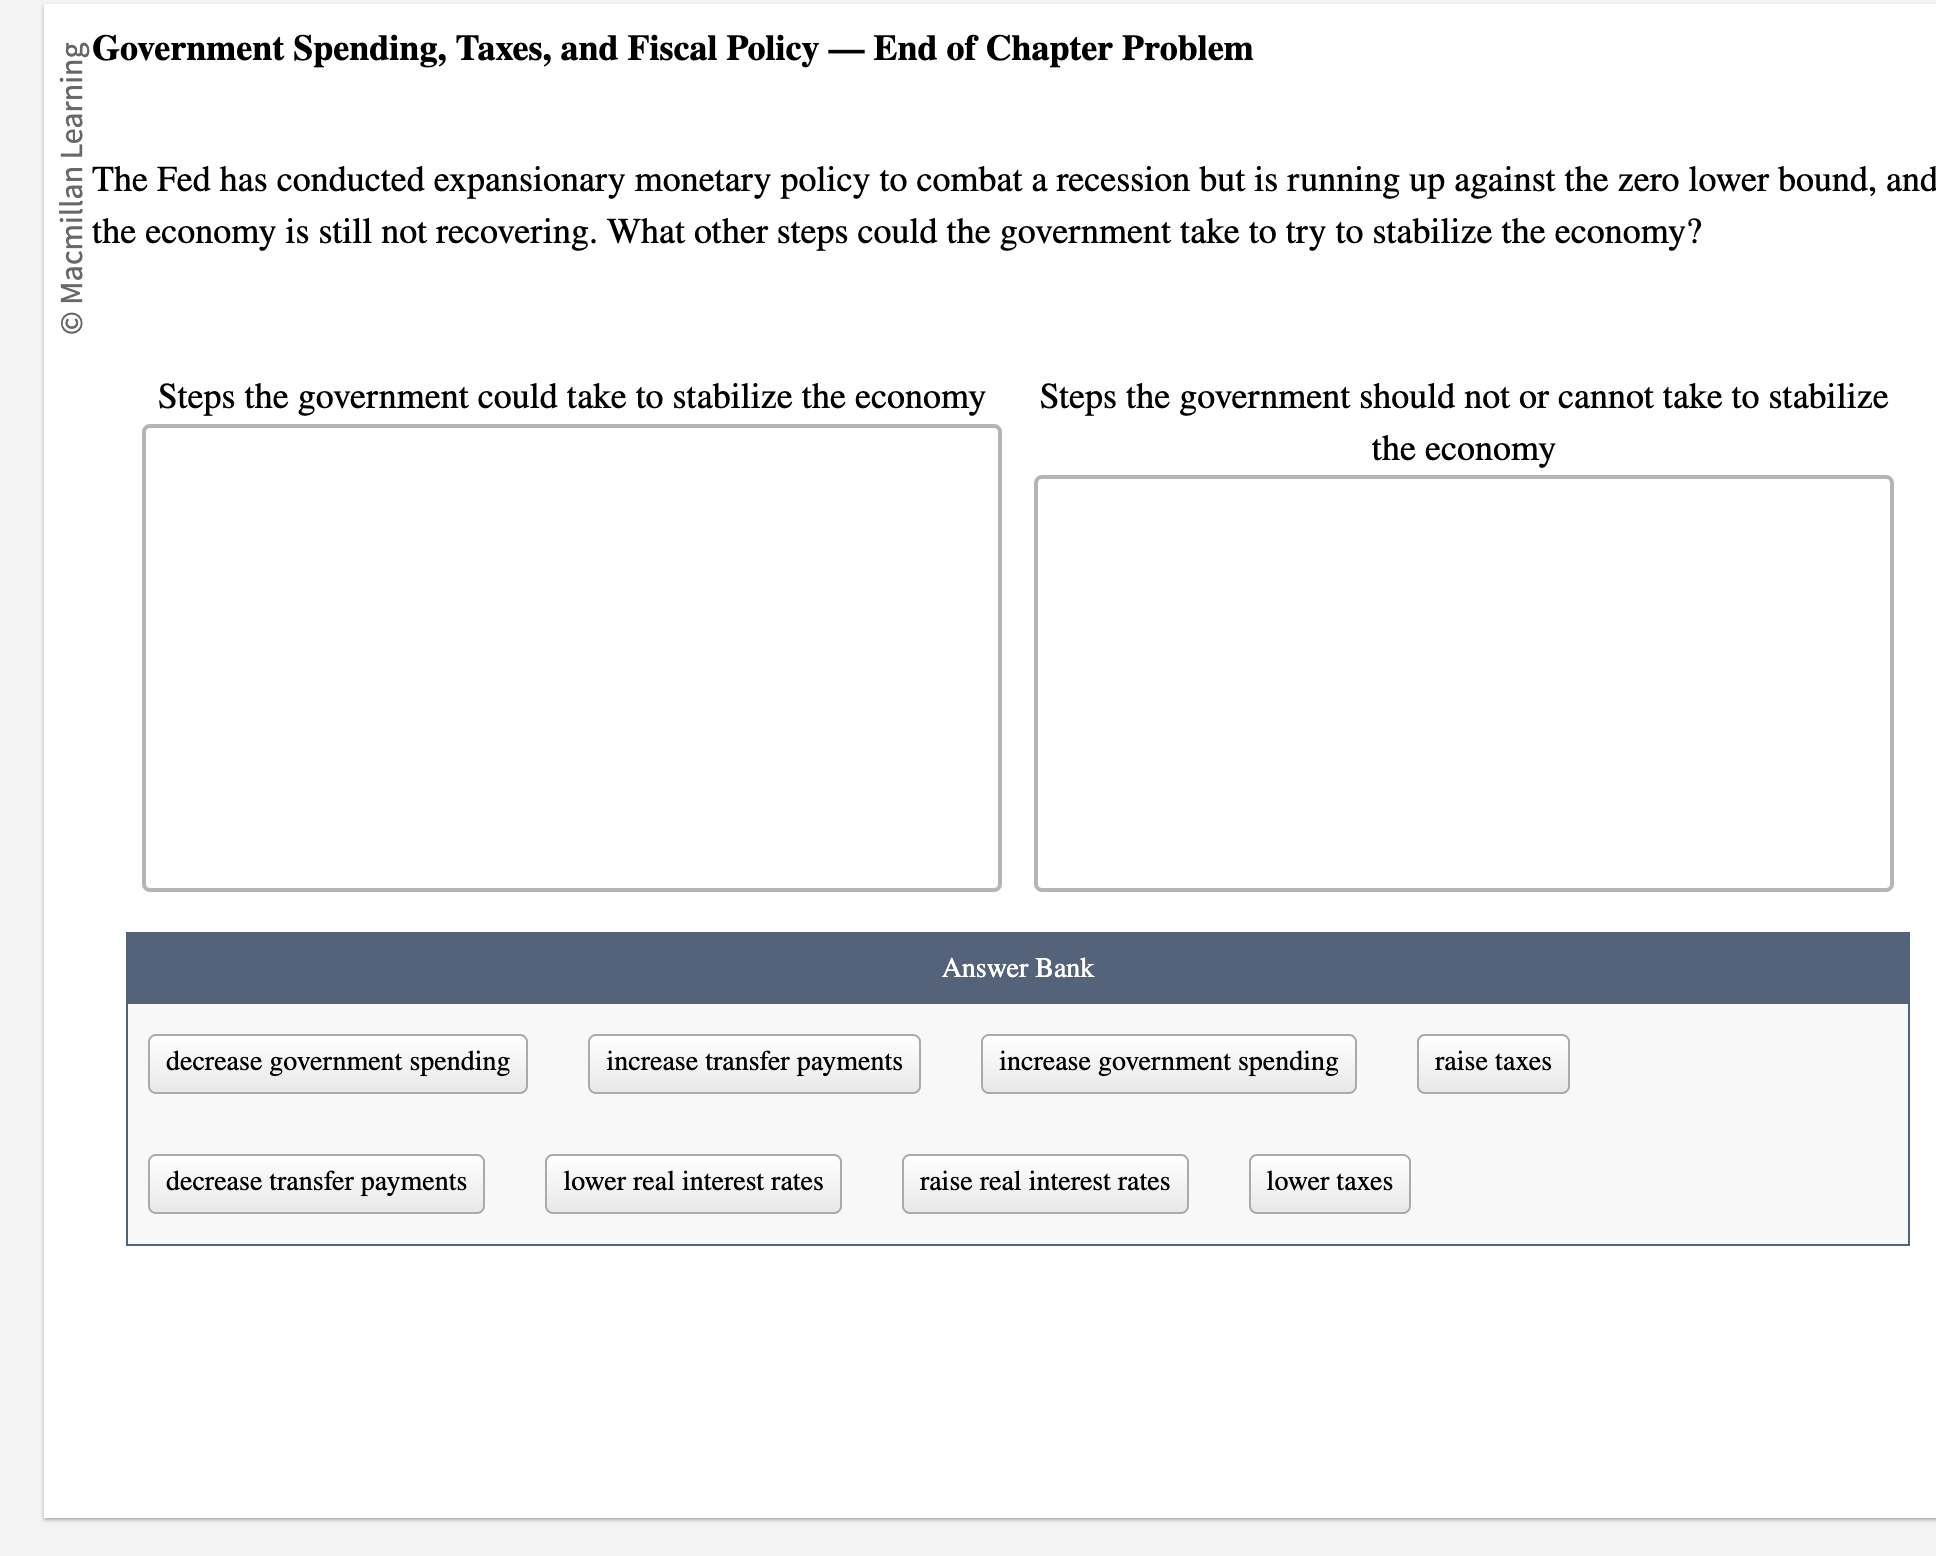The image size is (1936, 1556).
Task: Click the 'should not or cannot take' drop box
Action: [x=1463, y=683]
